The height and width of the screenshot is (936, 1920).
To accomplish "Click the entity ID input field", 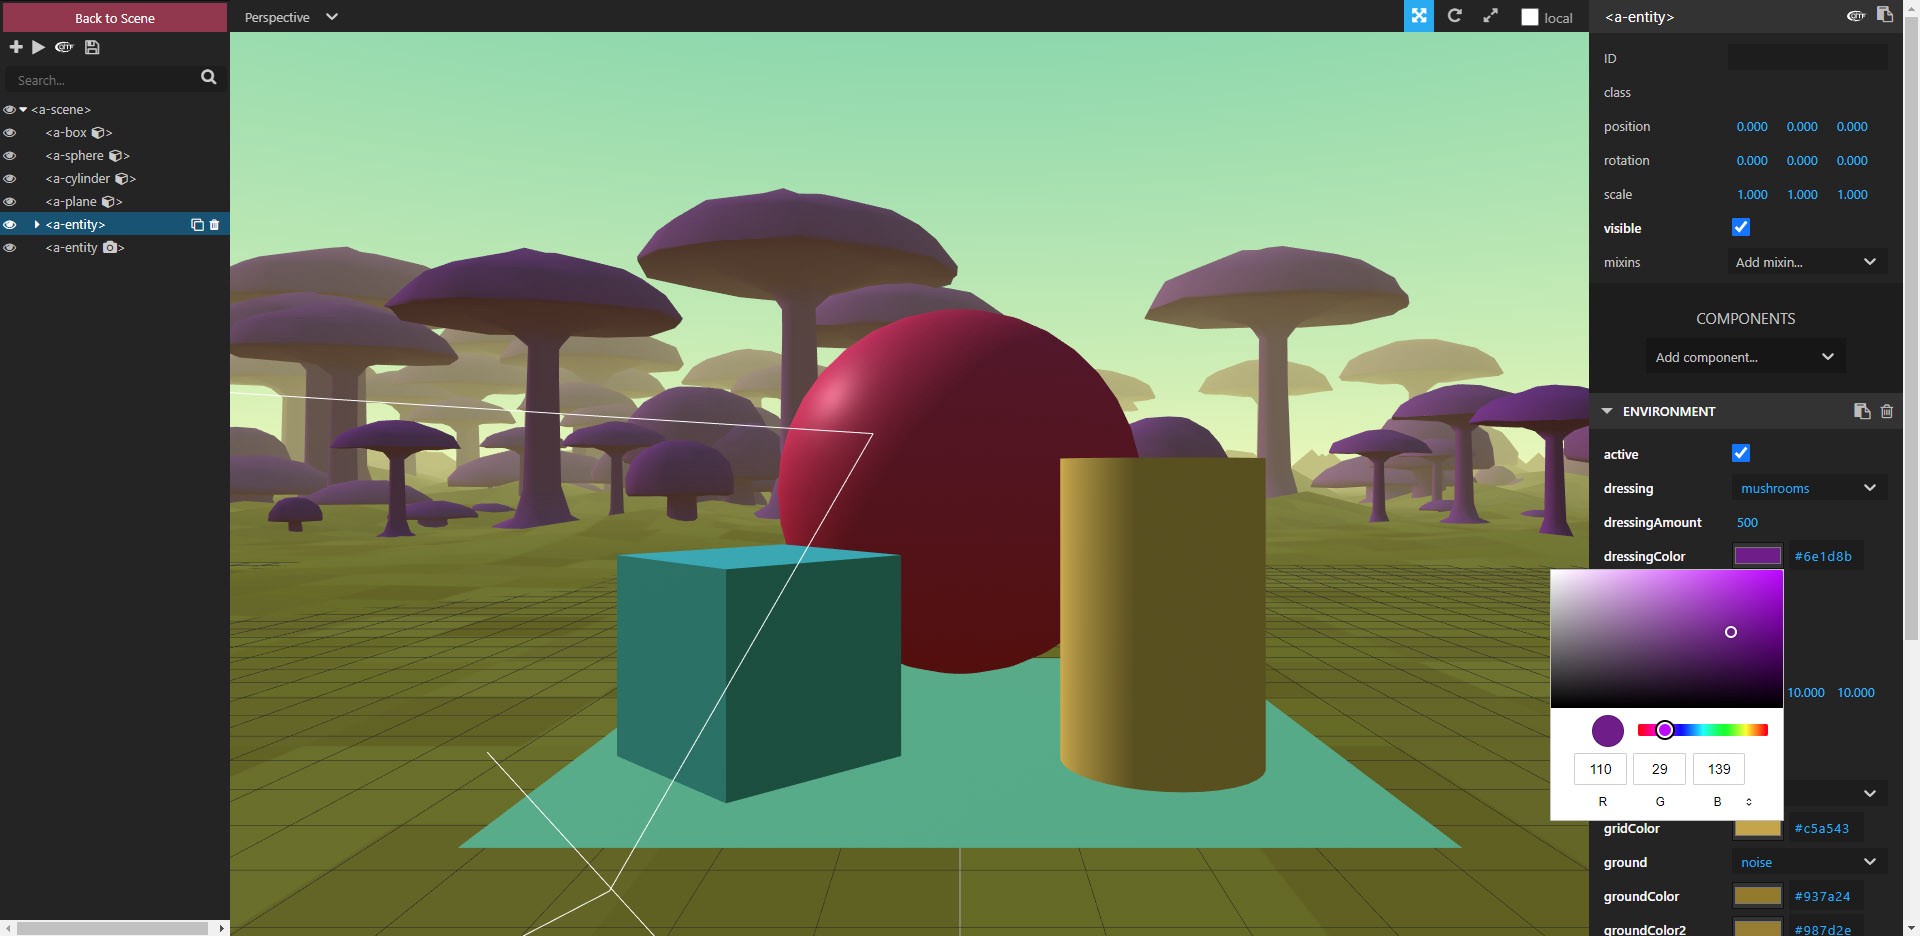I will click(x=1807, y=58).
